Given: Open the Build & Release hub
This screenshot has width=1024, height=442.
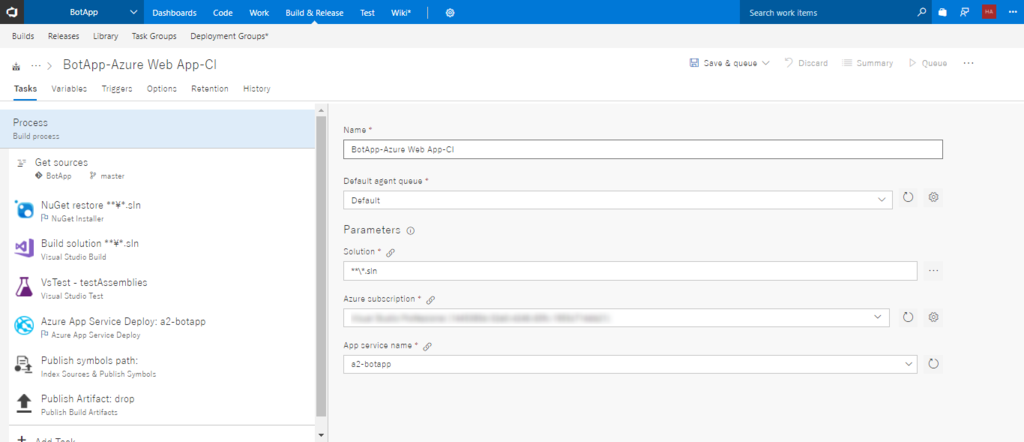Looking at the screenshot, I should tap(315, 12).
